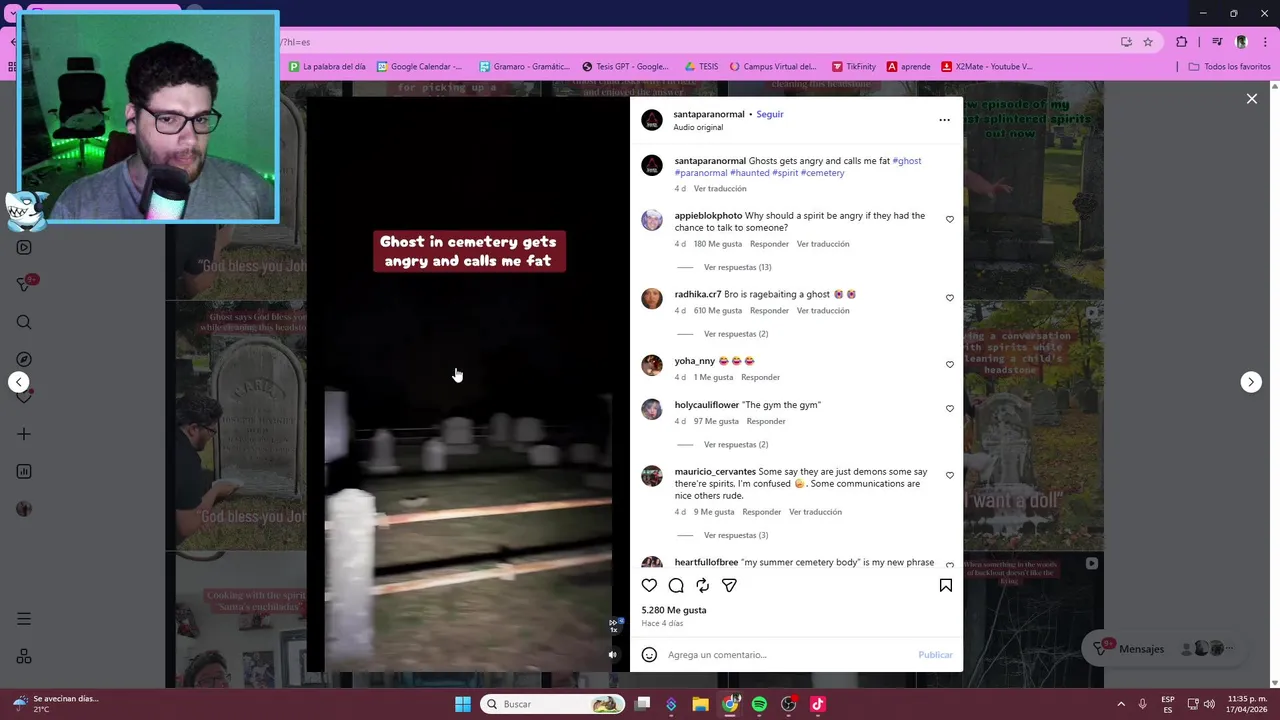Like the post with the heart icon
This screenshot has height=720, width=1280.
(x=649, y=586)
